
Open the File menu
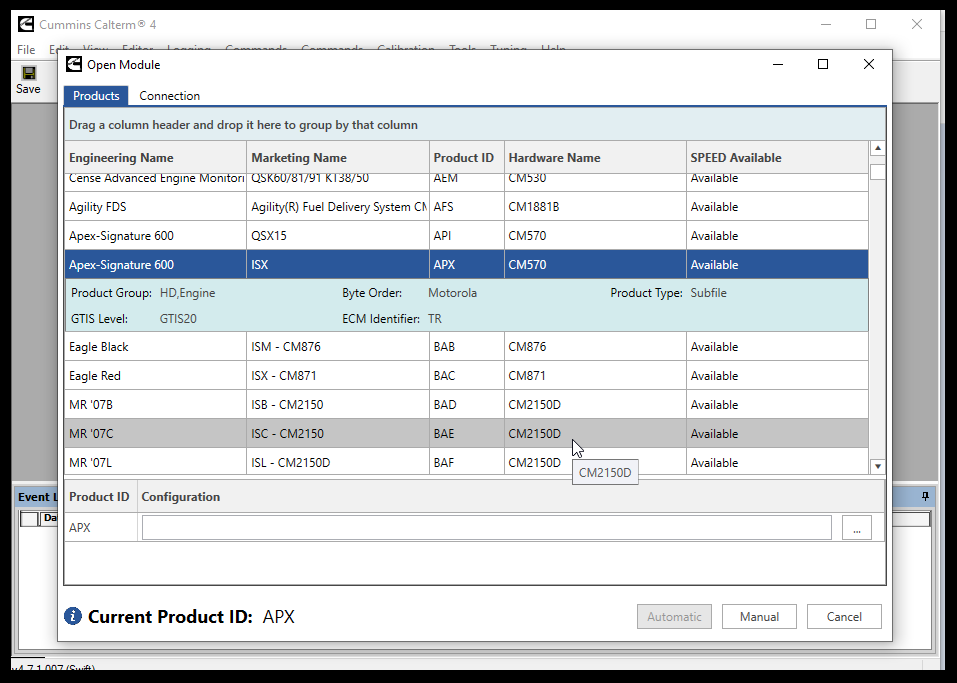tap(26, 50)
